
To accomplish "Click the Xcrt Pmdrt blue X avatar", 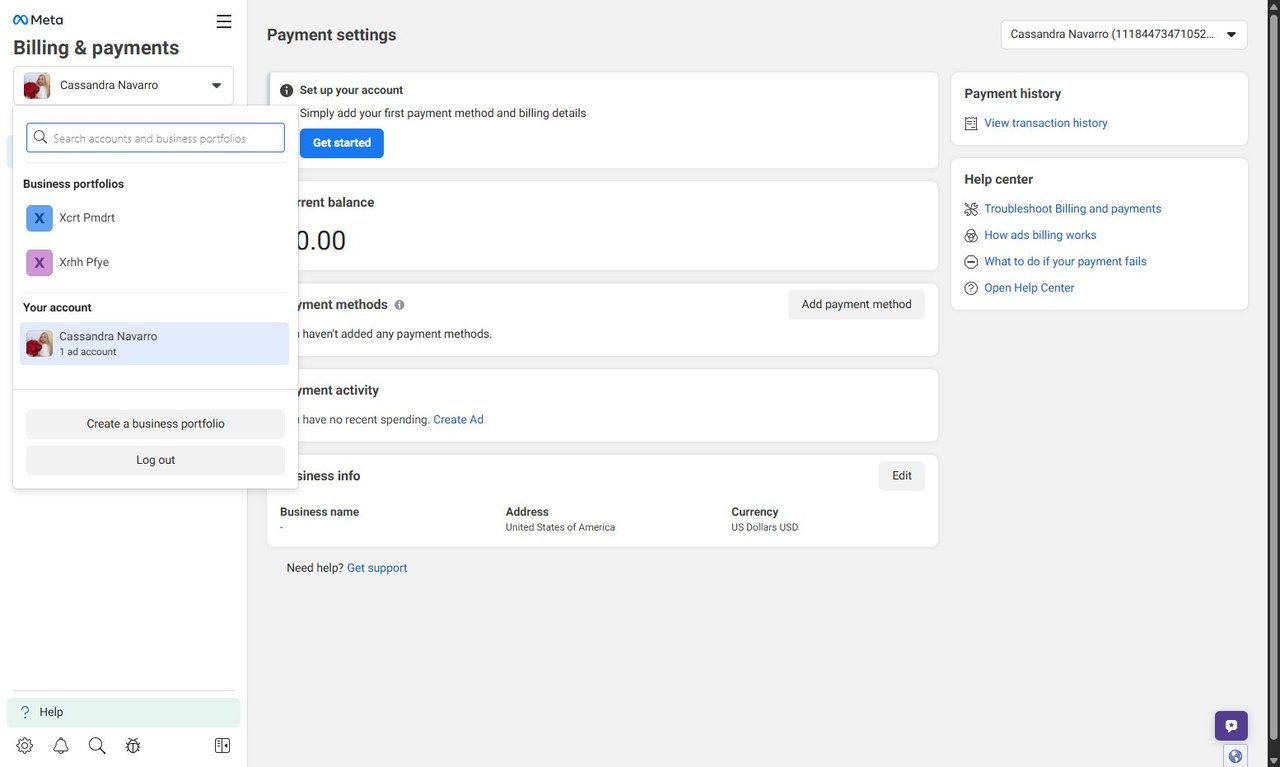I will pyautogui.click(x=39, y=218).
